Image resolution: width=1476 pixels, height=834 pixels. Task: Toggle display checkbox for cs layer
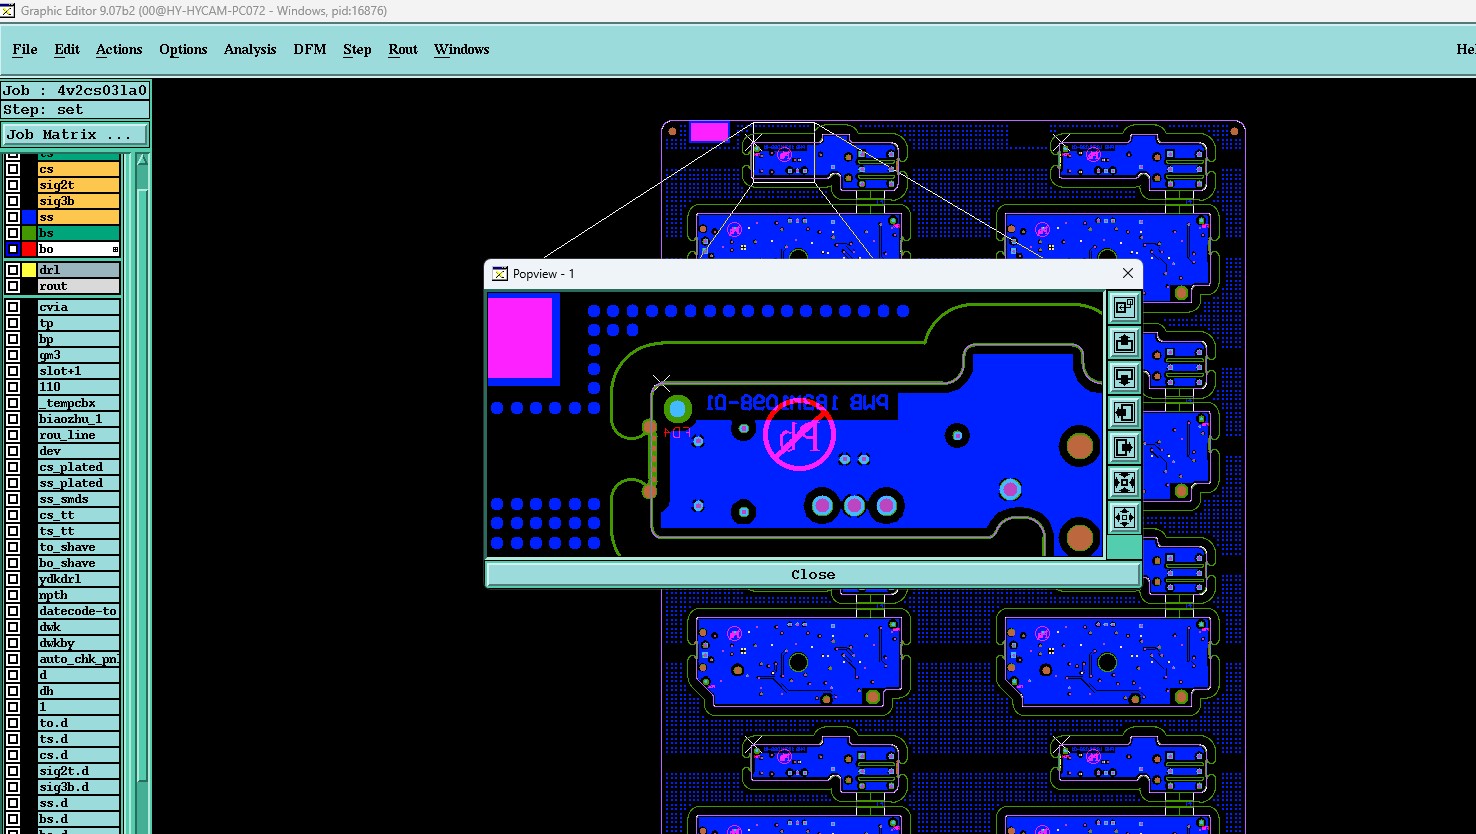click(13, 169)
